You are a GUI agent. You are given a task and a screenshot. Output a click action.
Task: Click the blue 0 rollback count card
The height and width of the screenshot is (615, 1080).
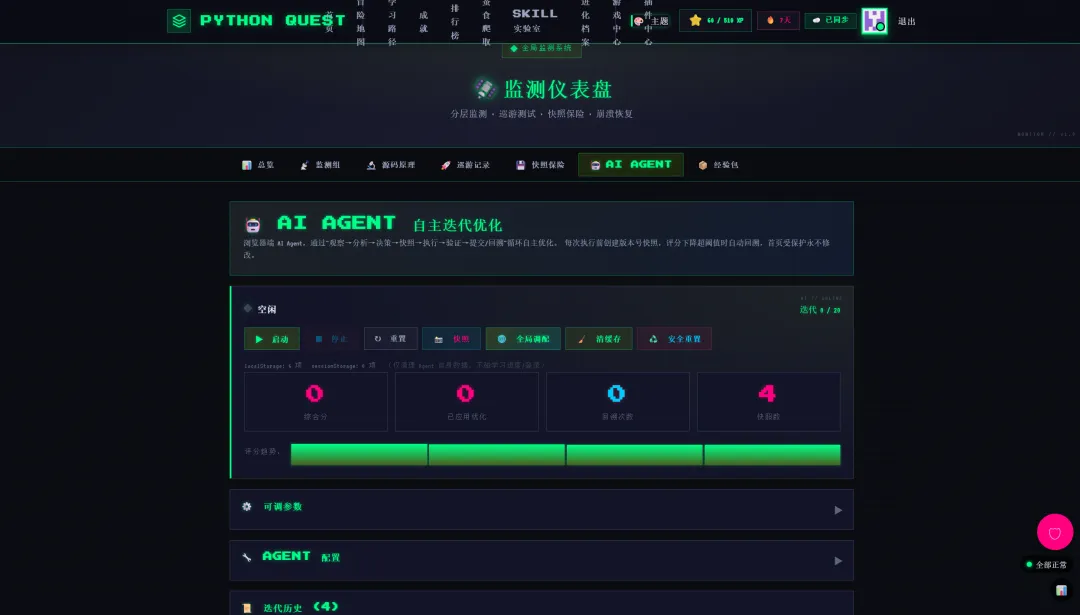617,402
